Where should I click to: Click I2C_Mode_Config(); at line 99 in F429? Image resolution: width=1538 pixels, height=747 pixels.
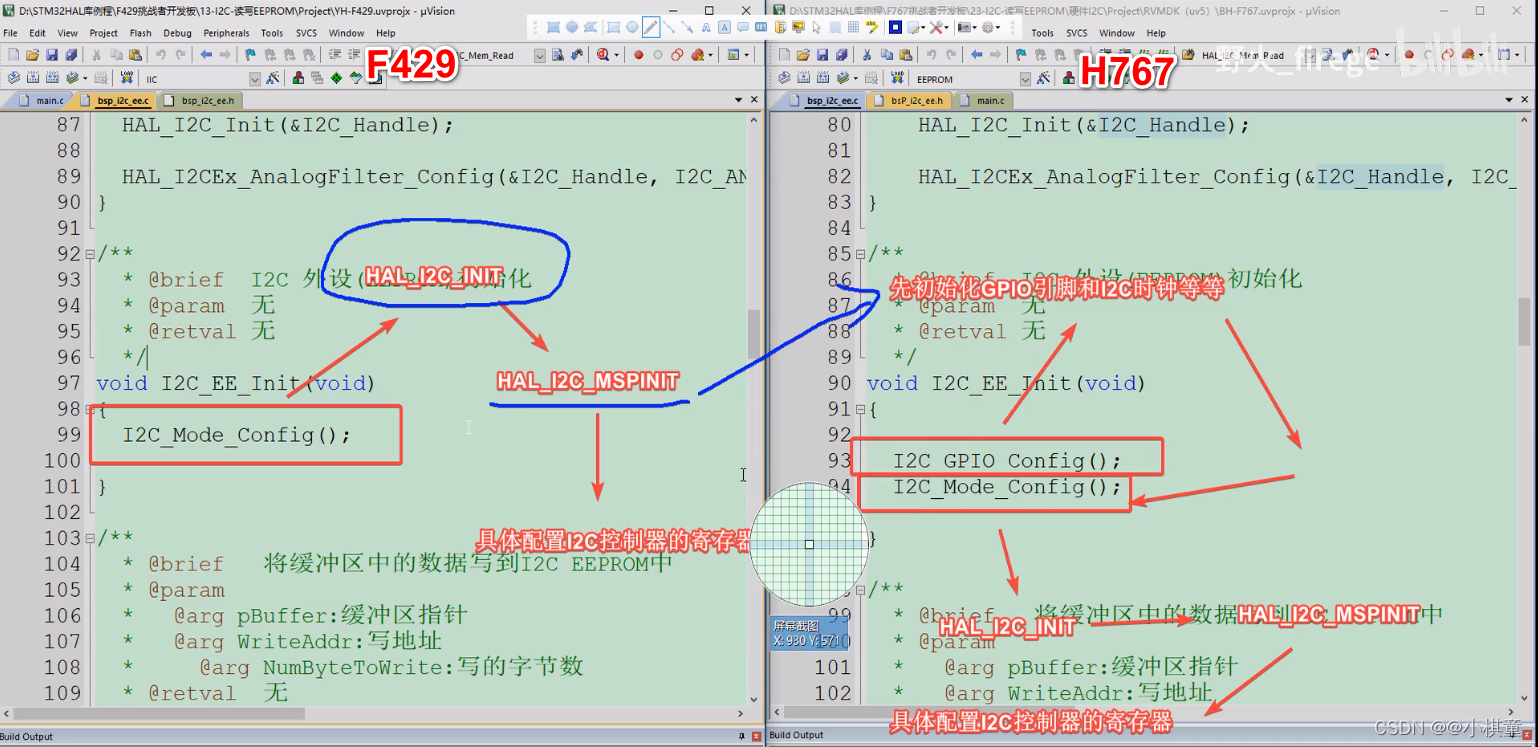237,435
